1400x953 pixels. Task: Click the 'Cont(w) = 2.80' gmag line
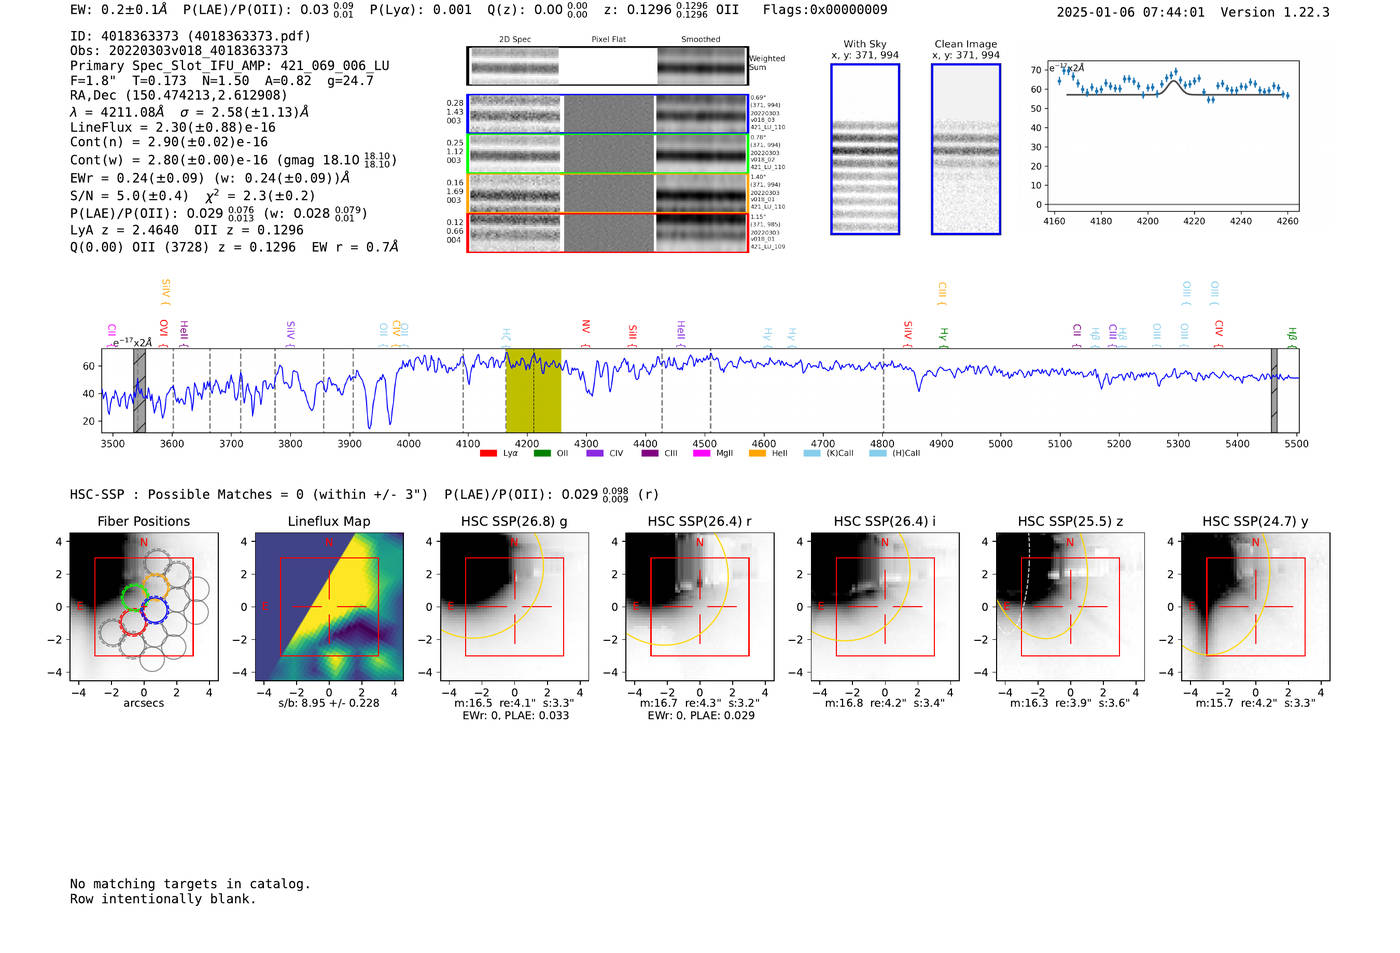point(233,160)
